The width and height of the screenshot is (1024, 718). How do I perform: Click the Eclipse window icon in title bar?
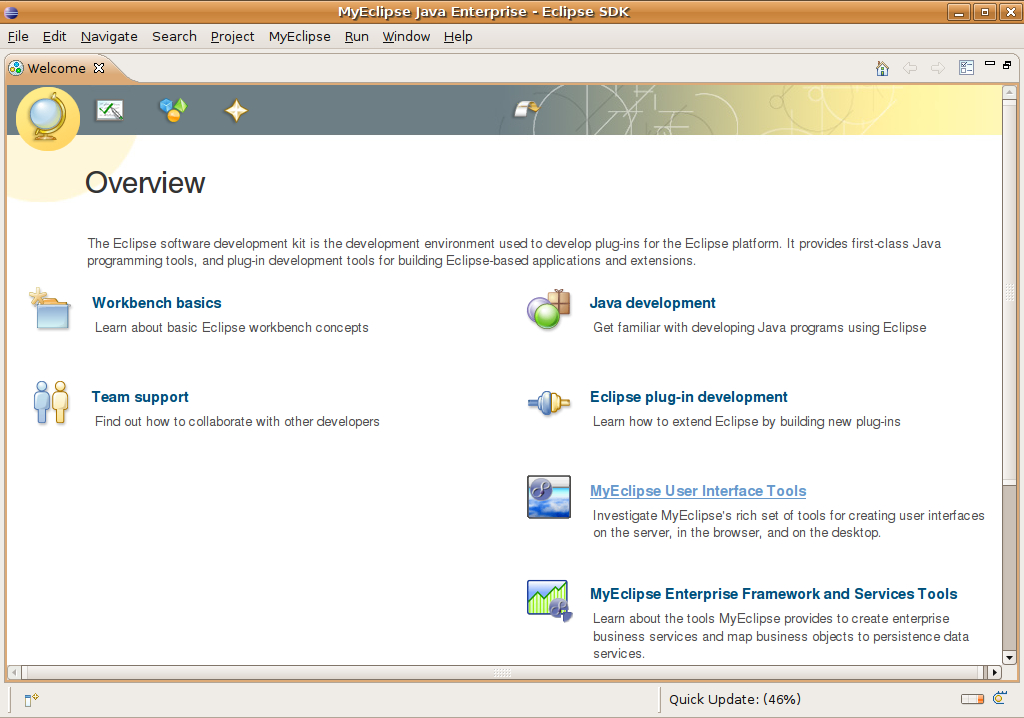click(11, 12)
